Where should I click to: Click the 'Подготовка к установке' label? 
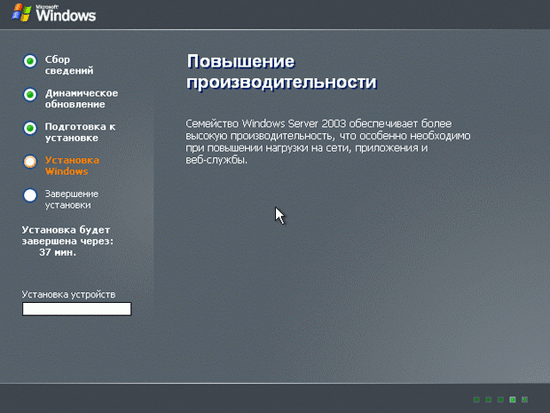click(80, 132)
